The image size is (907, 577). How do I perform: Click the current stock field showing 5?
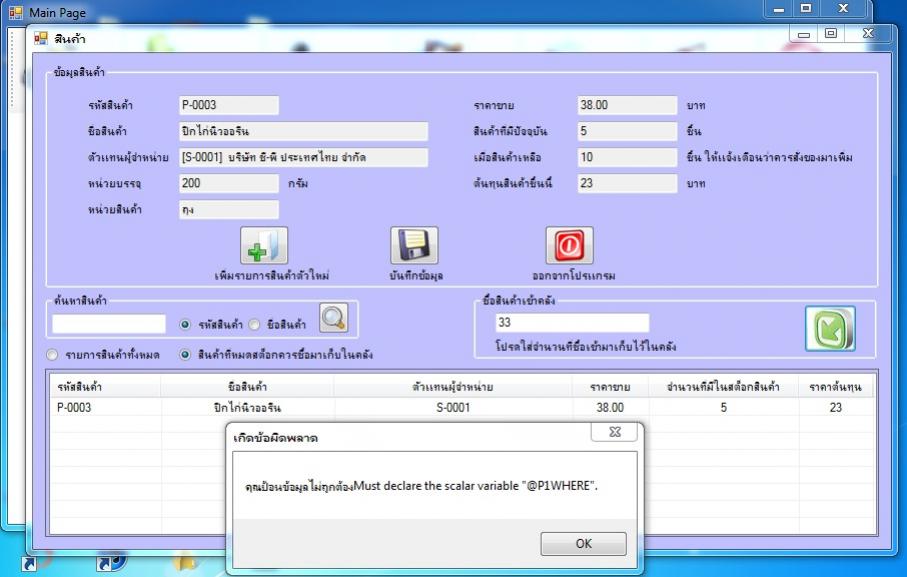pyautogui.click(x=627, y=131)
